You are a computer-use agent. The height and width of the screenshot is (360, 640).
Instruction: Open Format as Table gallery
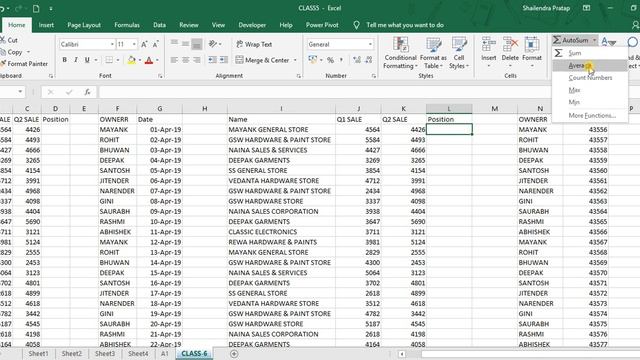(x=433, y=53)
